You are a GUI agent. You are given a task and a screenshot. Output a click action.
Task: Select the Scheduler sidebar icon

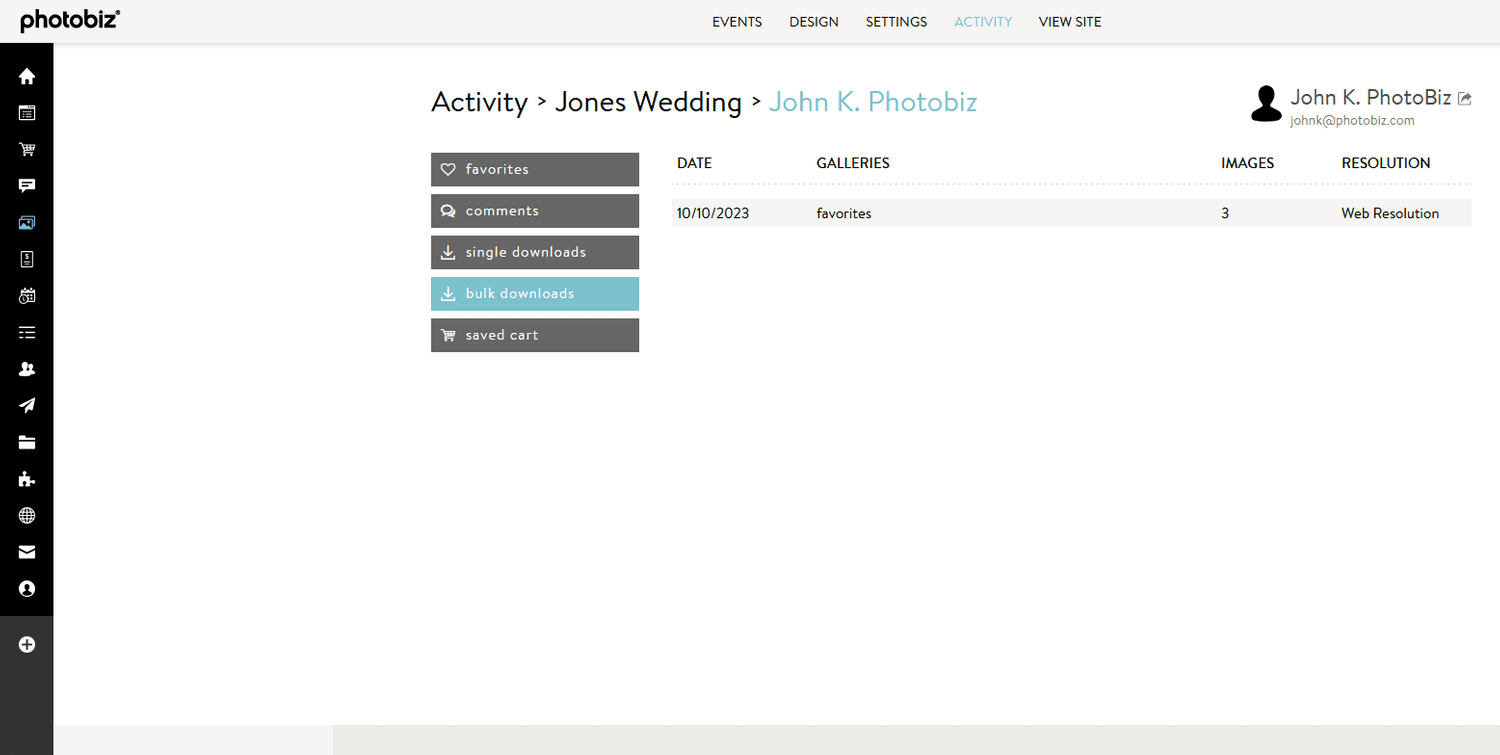pyautogui.click(x=27, y=295)
